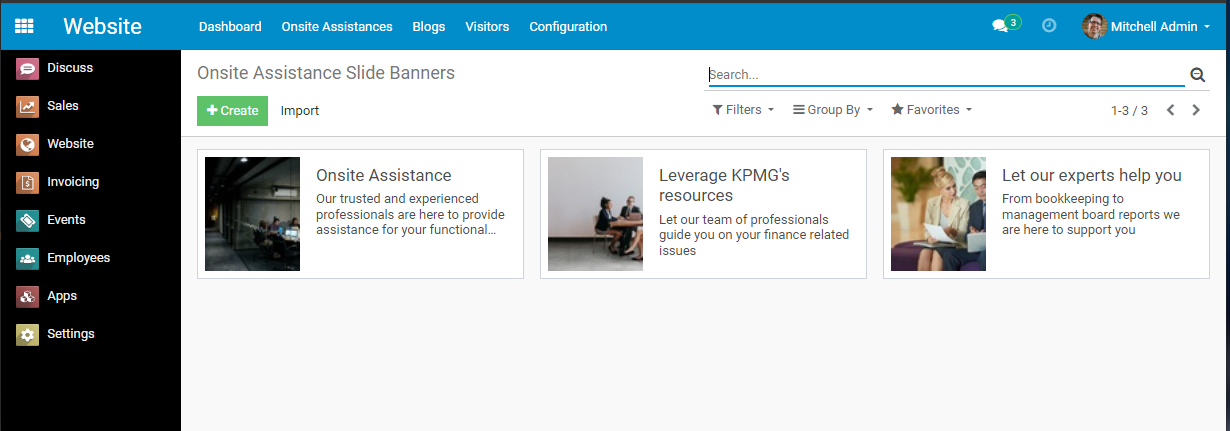Expand the Group By dropdown
1230x431 pixels.
(x=833, y=110)
